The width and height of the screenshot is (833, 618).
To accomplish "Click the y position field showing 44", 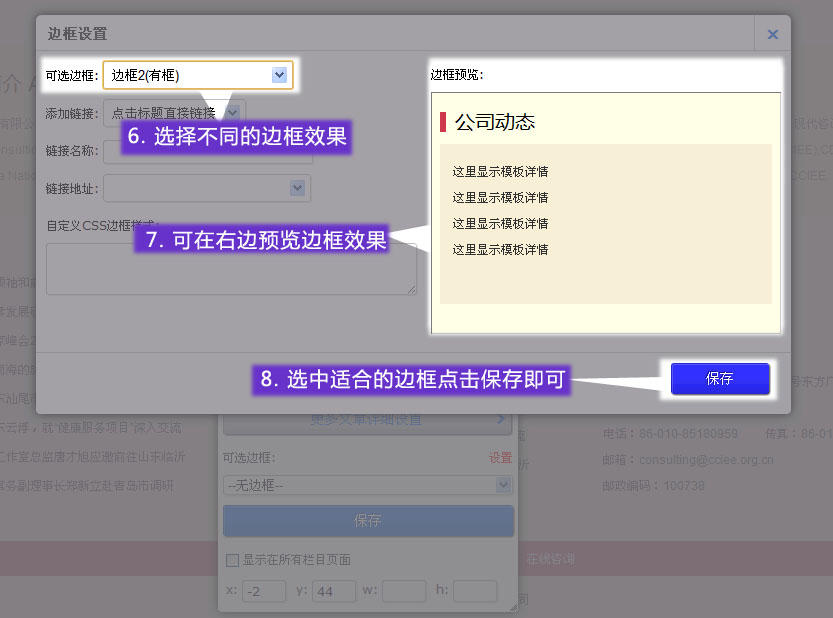I will point(335,591).
